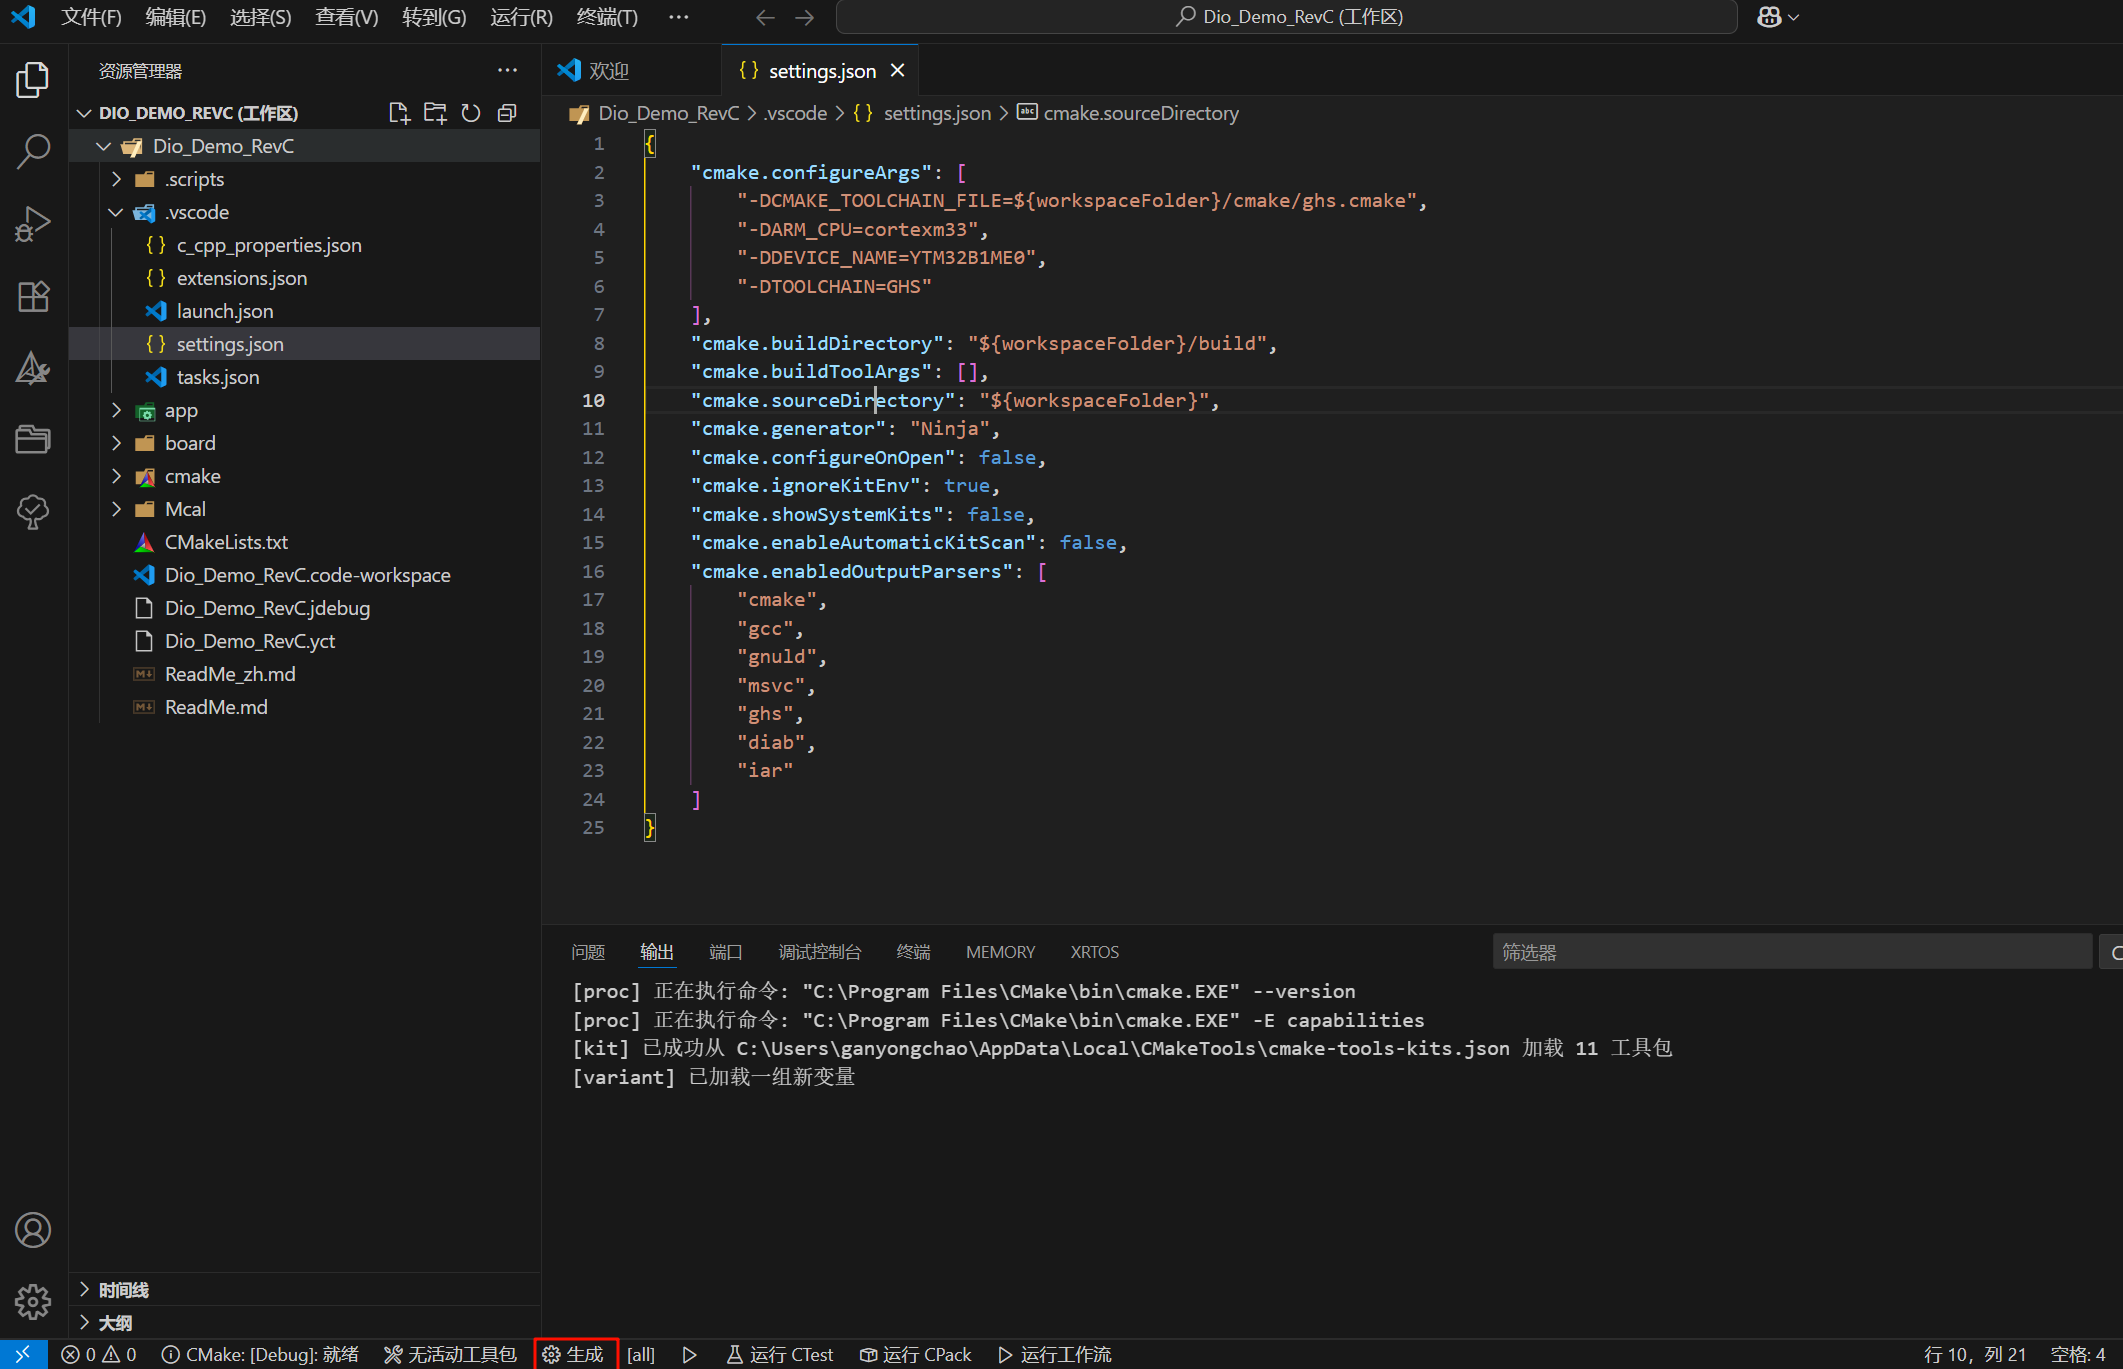Open the Search view in activity bar
This screenshot has width=2123, height=1369.
coord(33,152)
